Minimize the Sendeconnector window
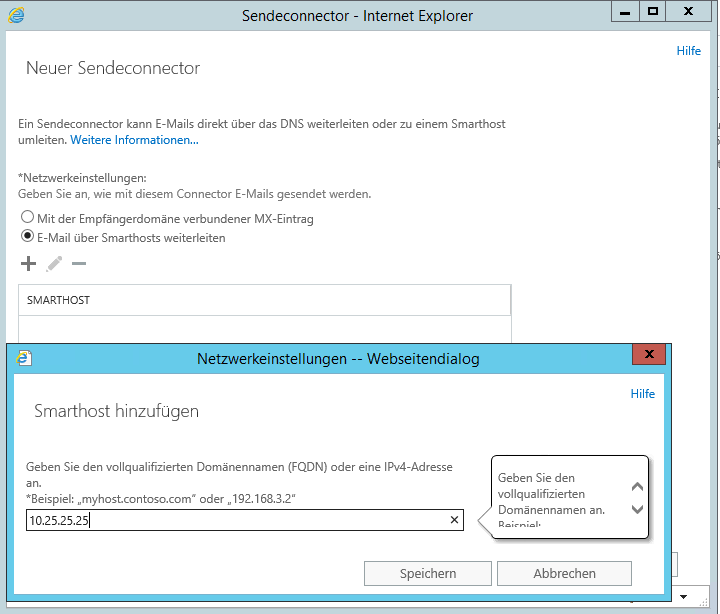720x614 pixels. pos(625,12)
